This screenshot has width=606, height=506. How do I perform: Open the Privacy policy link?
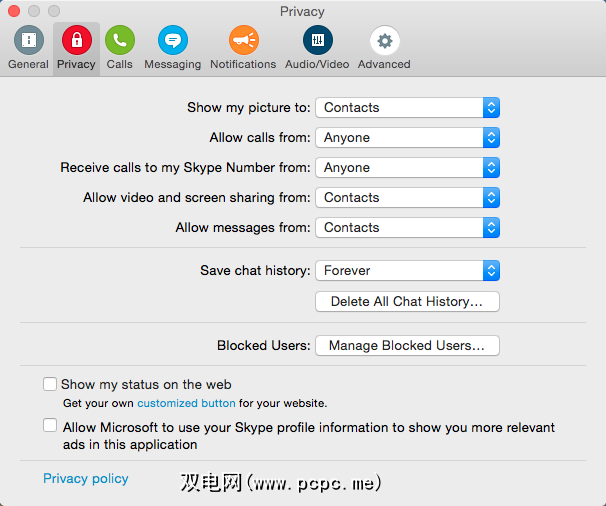[86, 479]
